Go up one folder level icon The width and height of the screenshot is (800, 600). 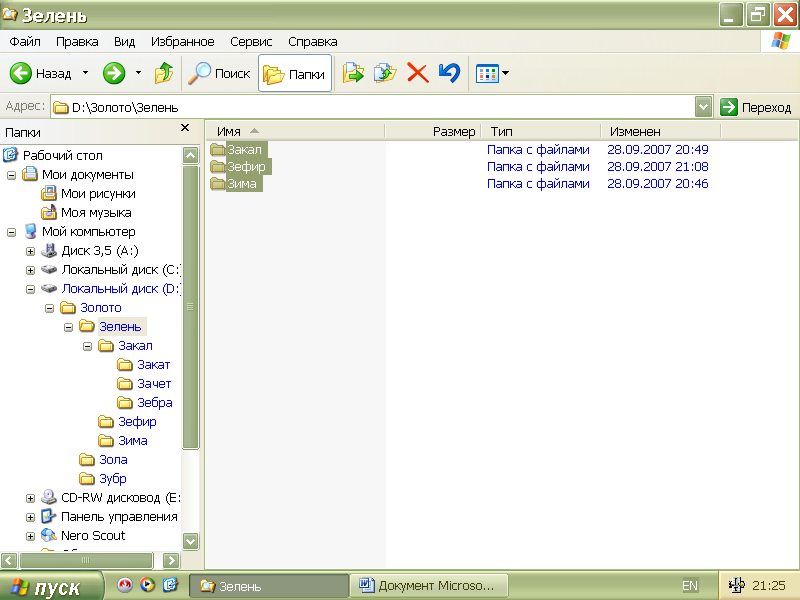(164, 73)
